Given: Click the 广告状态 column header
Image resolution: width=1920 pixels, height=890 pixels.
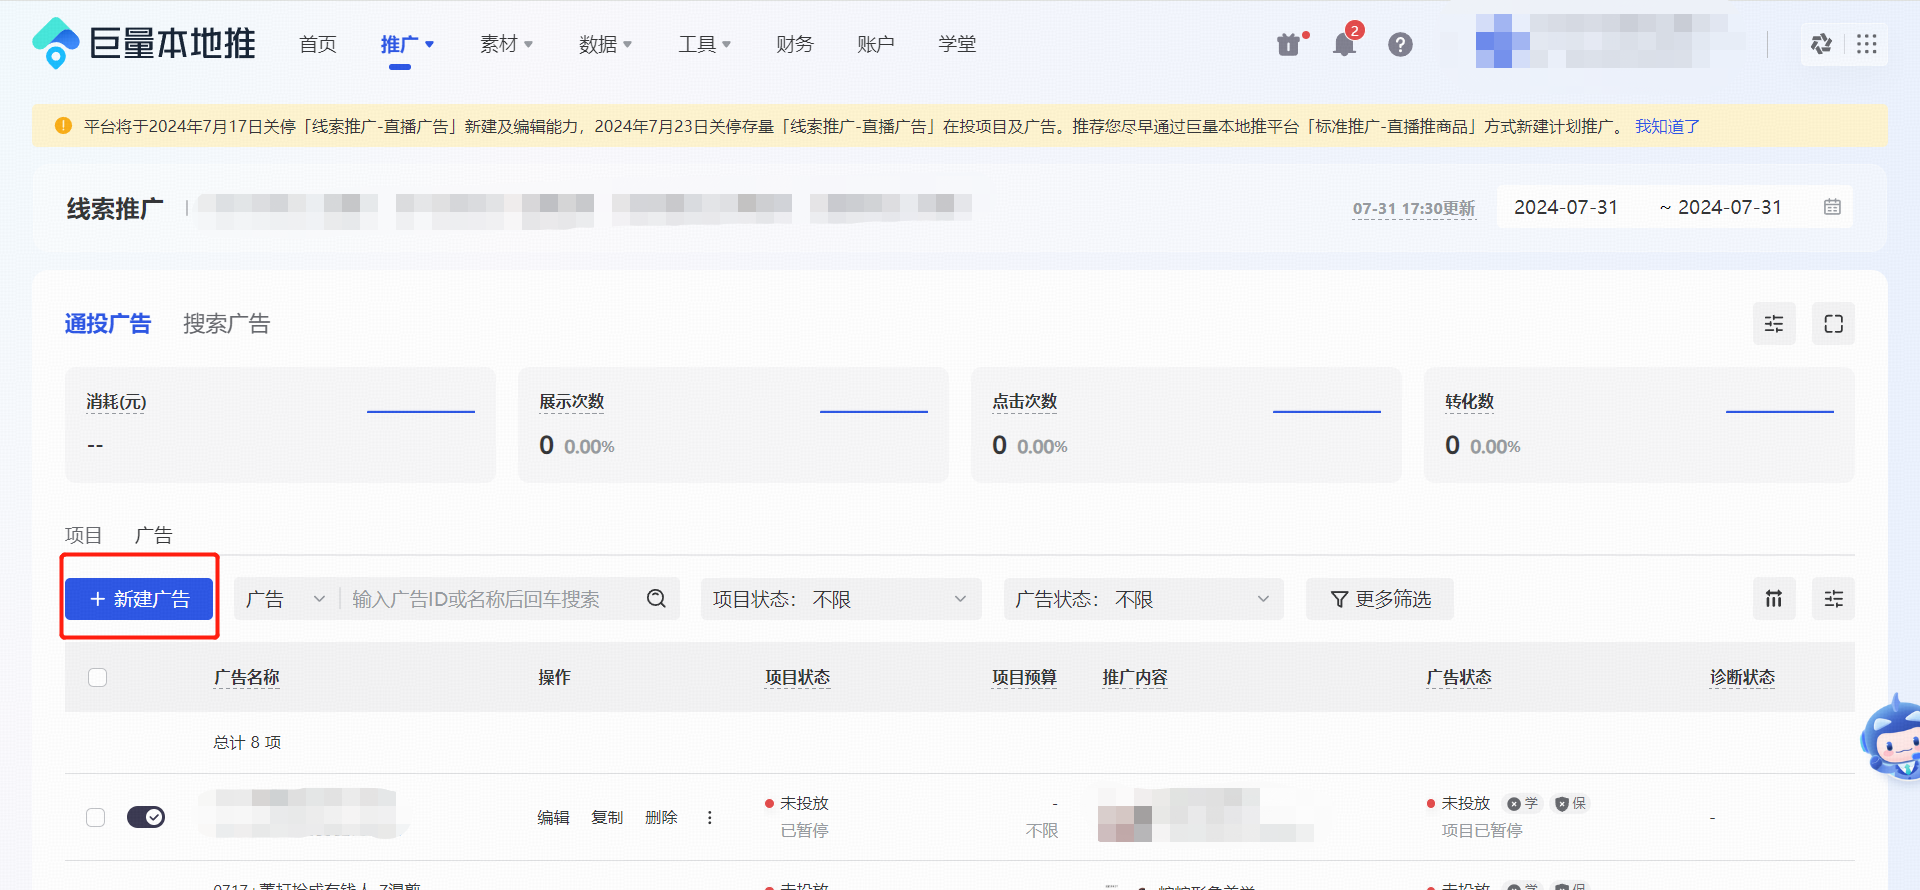Looking at the screenshot, I should click(1459, 677).
